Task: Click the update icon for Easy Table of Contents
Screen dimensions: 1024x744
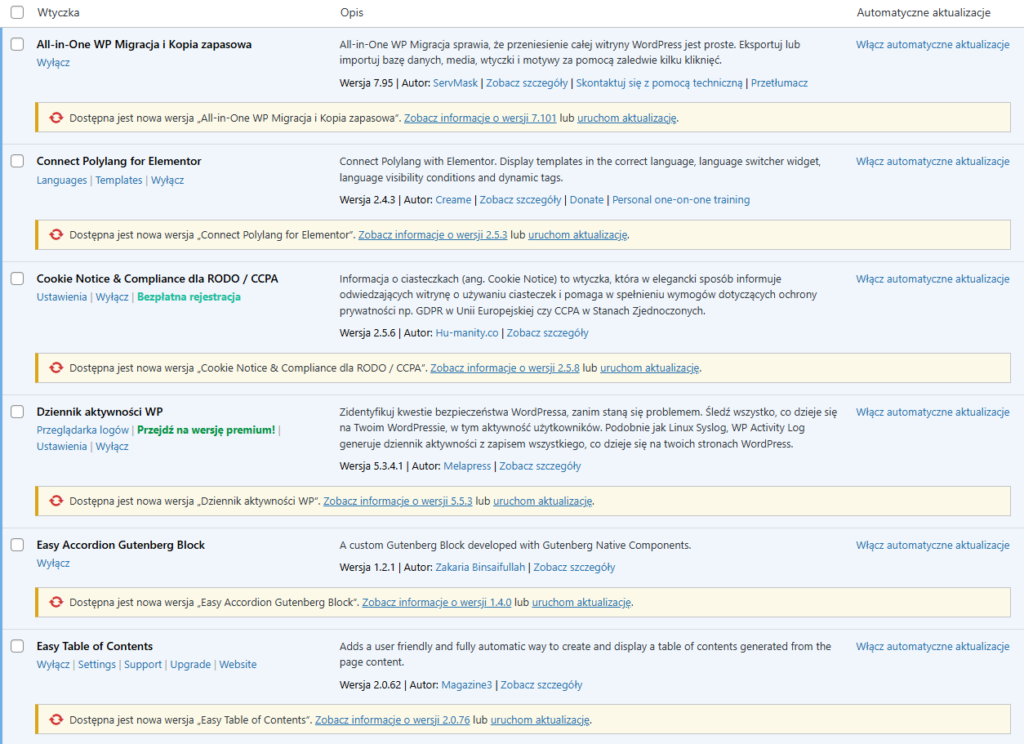Action: click(56, 719)
